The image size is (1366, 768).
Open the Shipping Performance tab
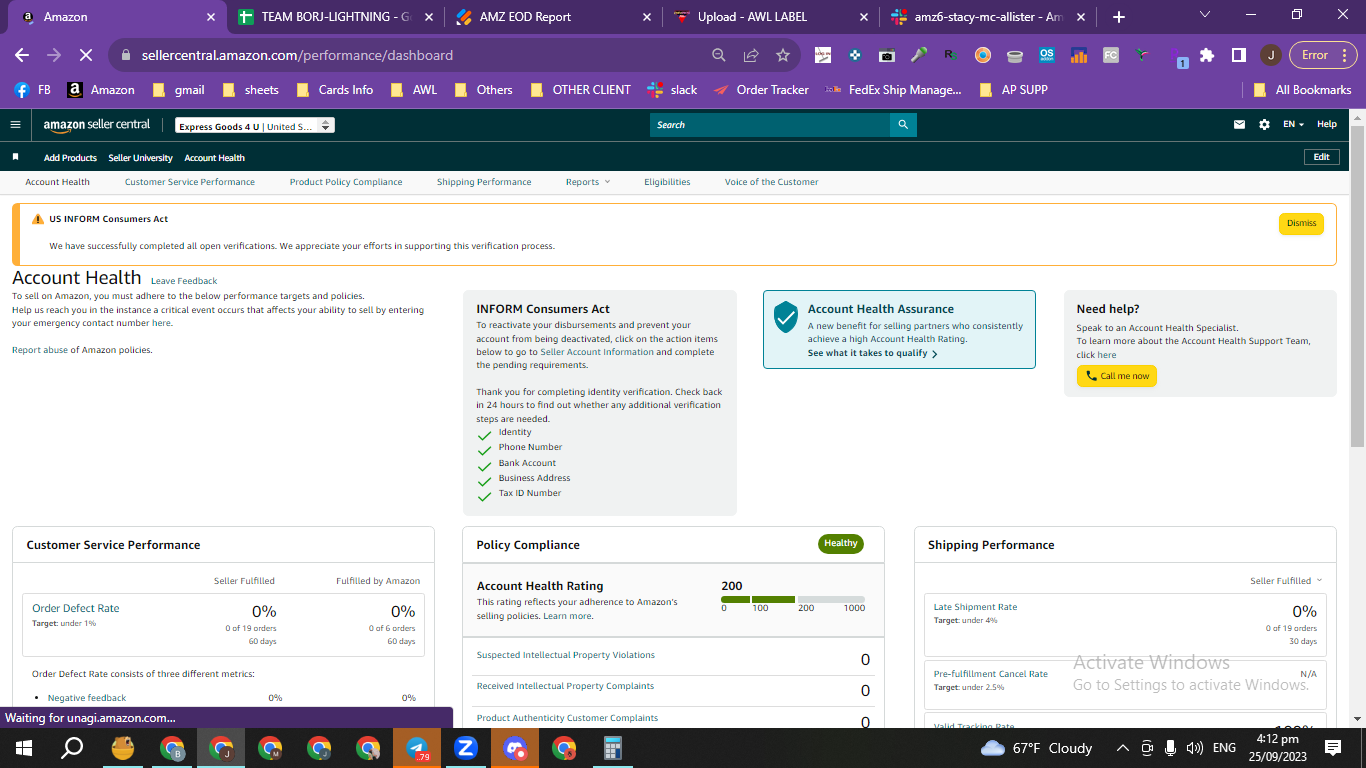484,182
